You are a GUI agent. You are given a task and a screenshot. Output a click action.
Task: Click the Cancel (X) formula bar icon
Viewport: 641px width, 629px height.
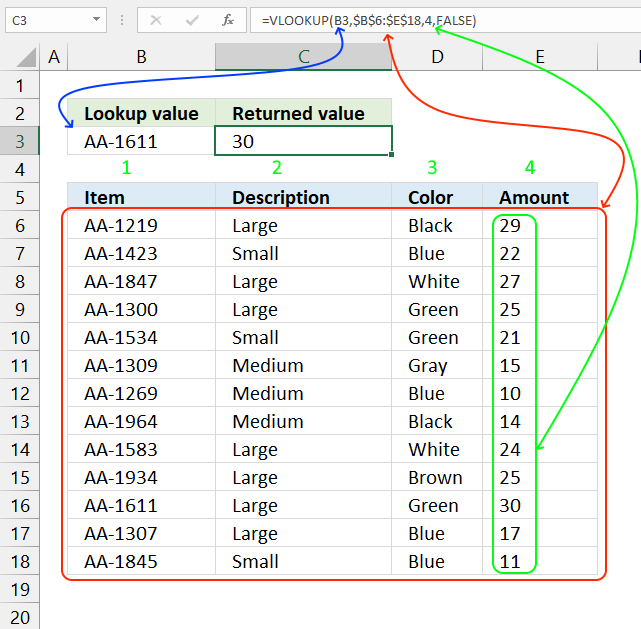156,20
